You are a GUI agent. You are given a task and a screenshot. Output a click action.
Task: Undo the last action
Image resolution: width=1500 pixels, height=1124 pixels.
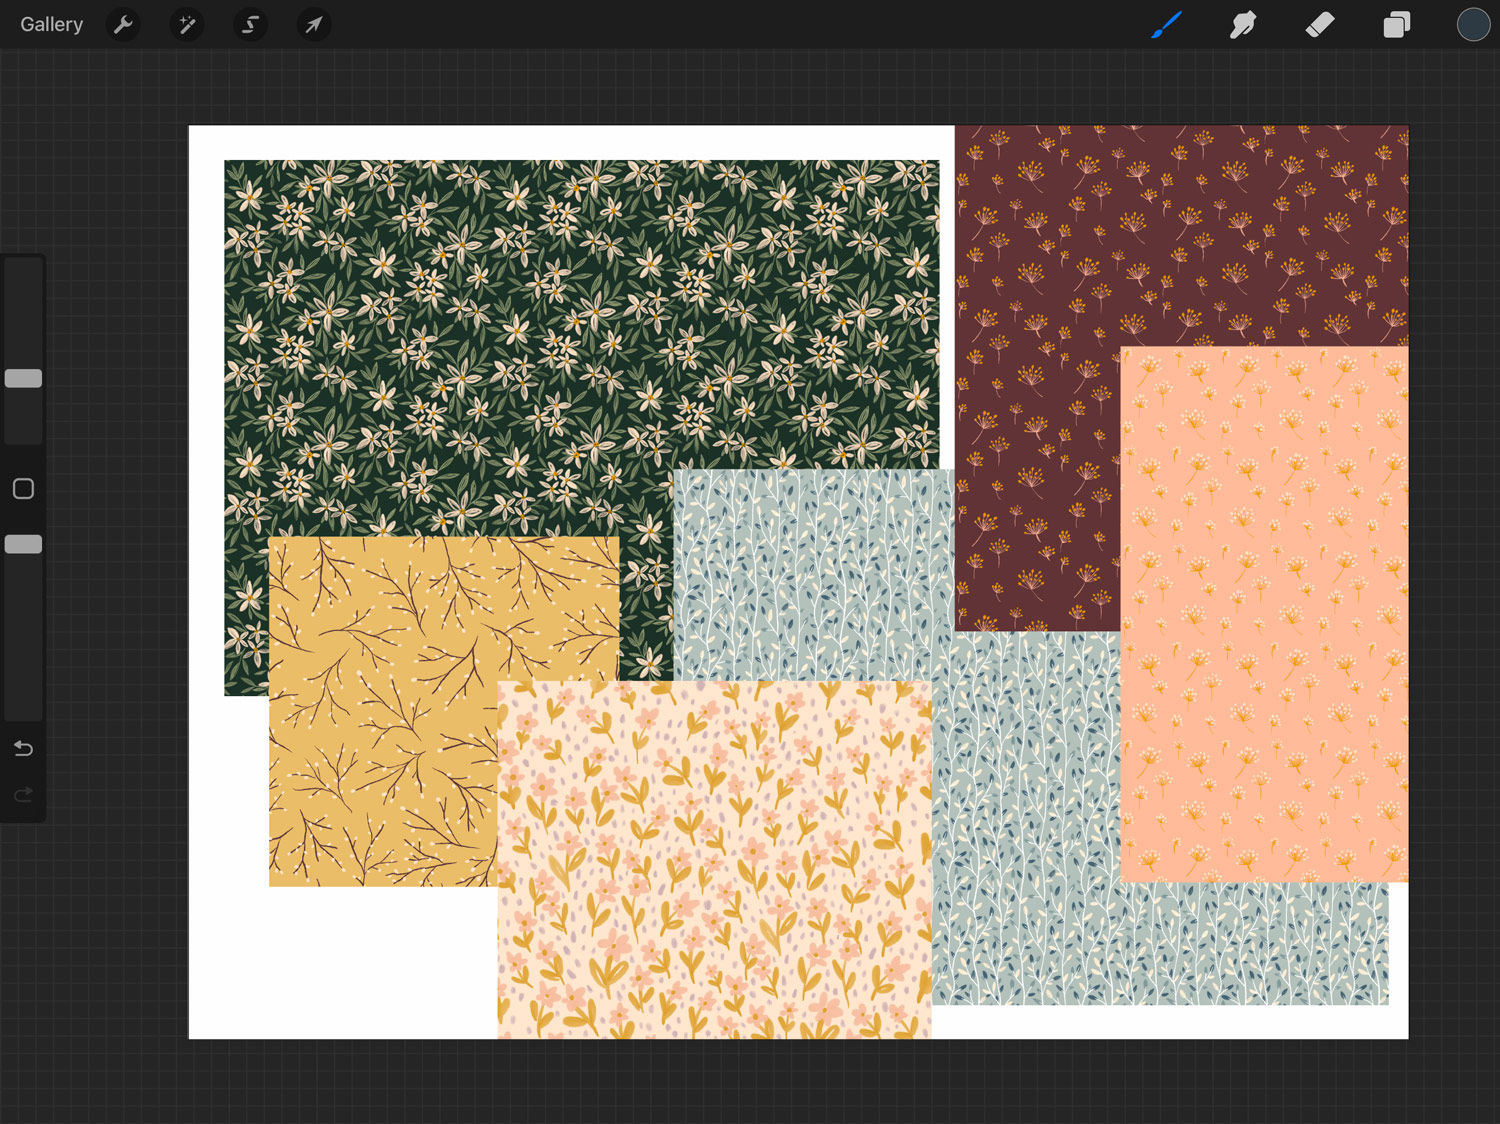click(23, 748)
